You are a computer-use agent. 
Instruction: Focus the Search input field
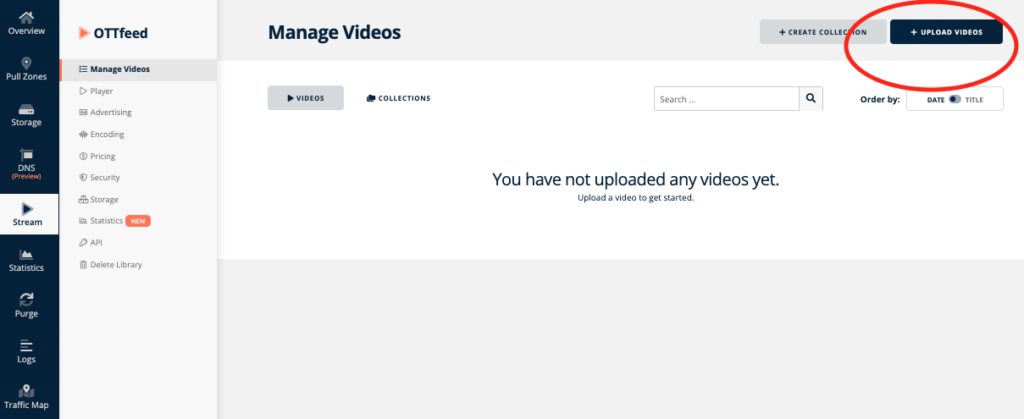pyautogui.click(x=726, y=99)
